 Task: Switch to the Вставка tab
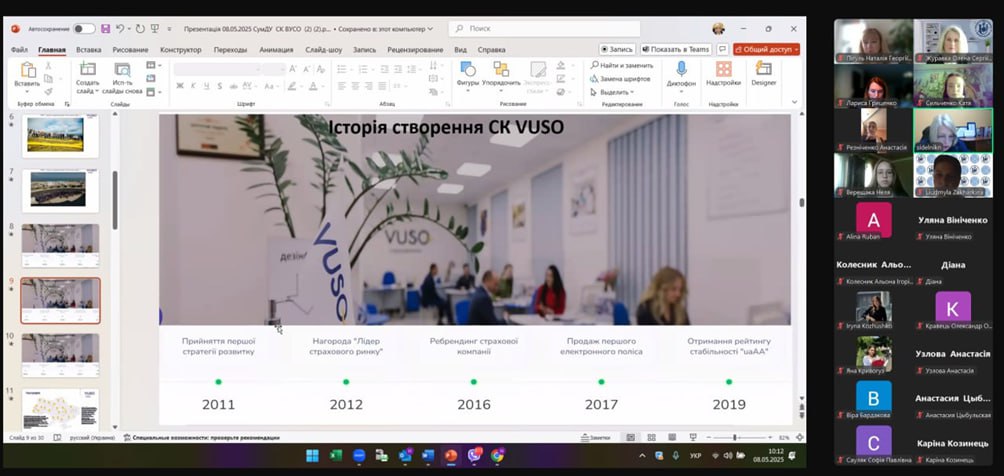point(88,50)
